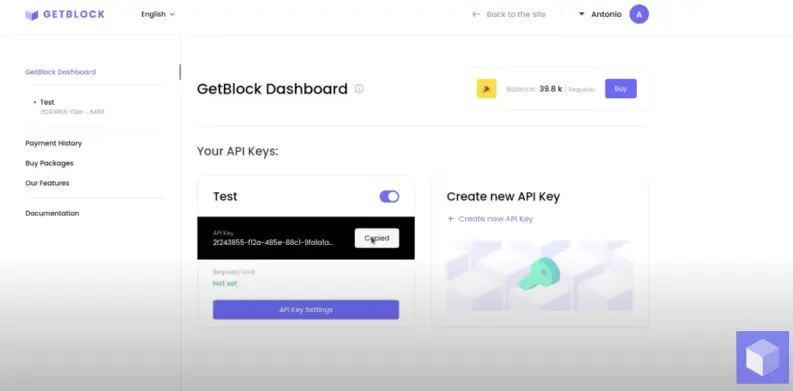Toggle the Test API key switch
The height and width of the screenshot is (391, 793).
click(389, 197)
